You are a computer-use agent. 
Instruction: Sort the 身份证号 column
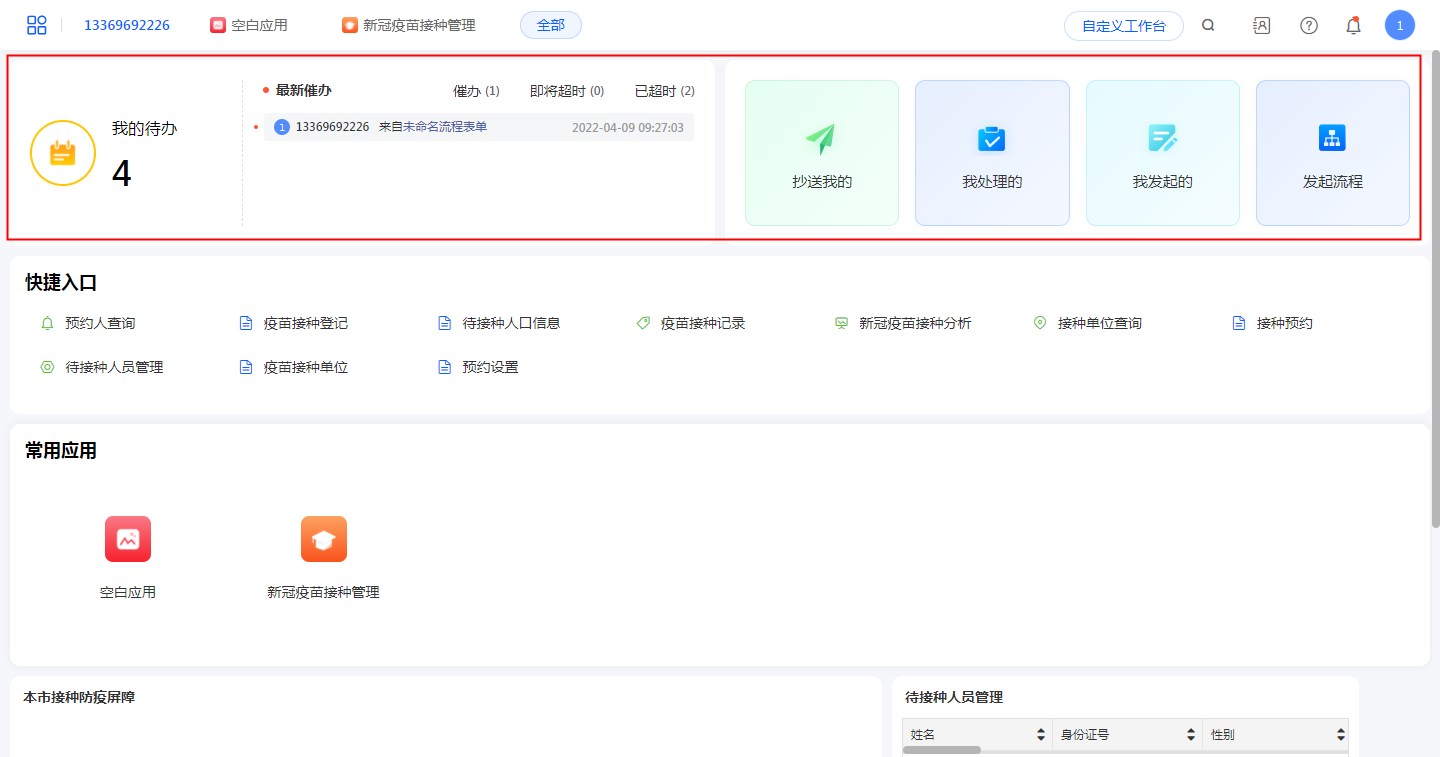click(1190, 735)
